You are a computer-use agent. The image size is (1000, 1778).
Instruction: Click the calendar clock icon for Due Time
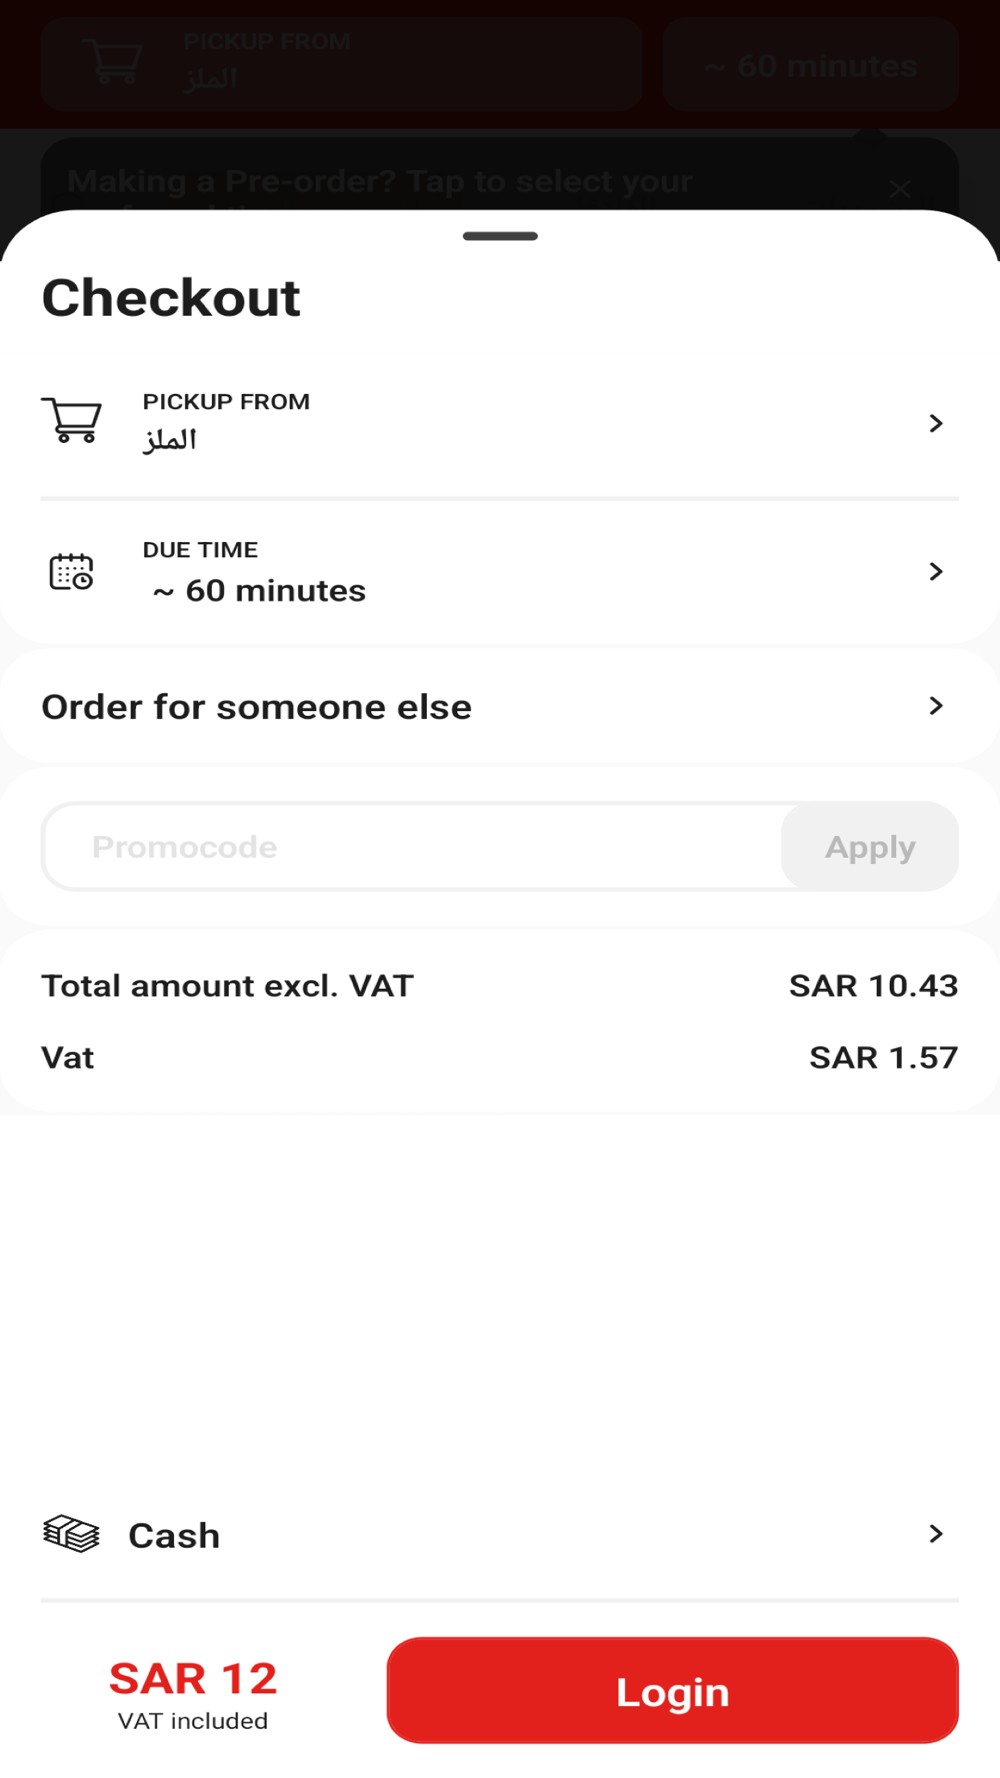pos(71,571)
